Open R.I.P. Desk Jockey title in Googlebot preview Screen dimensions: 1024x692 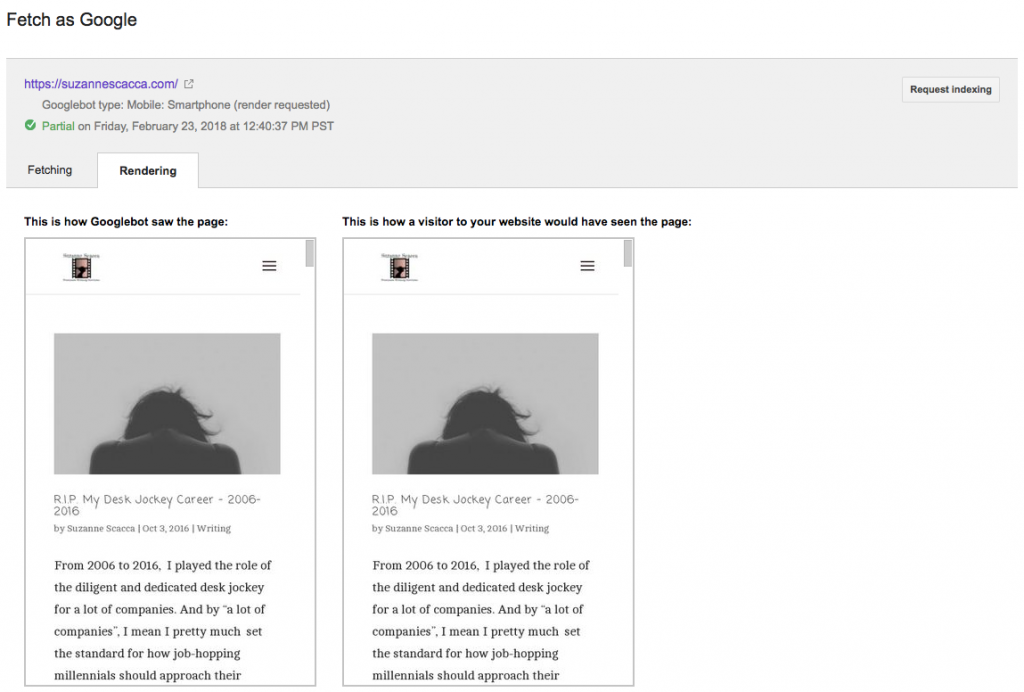pyautogui.click(x=157, y=505)
